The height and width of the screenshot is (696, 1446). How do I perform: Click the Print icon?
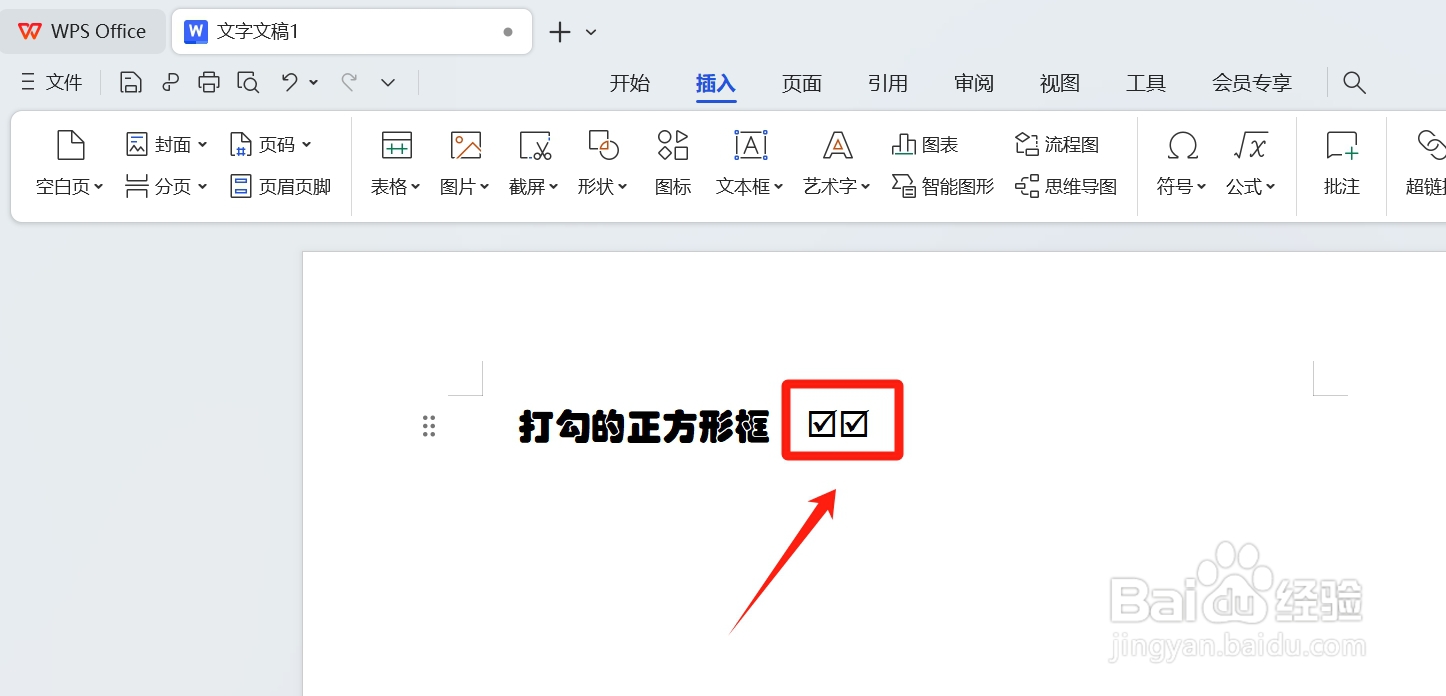point(208,82)
